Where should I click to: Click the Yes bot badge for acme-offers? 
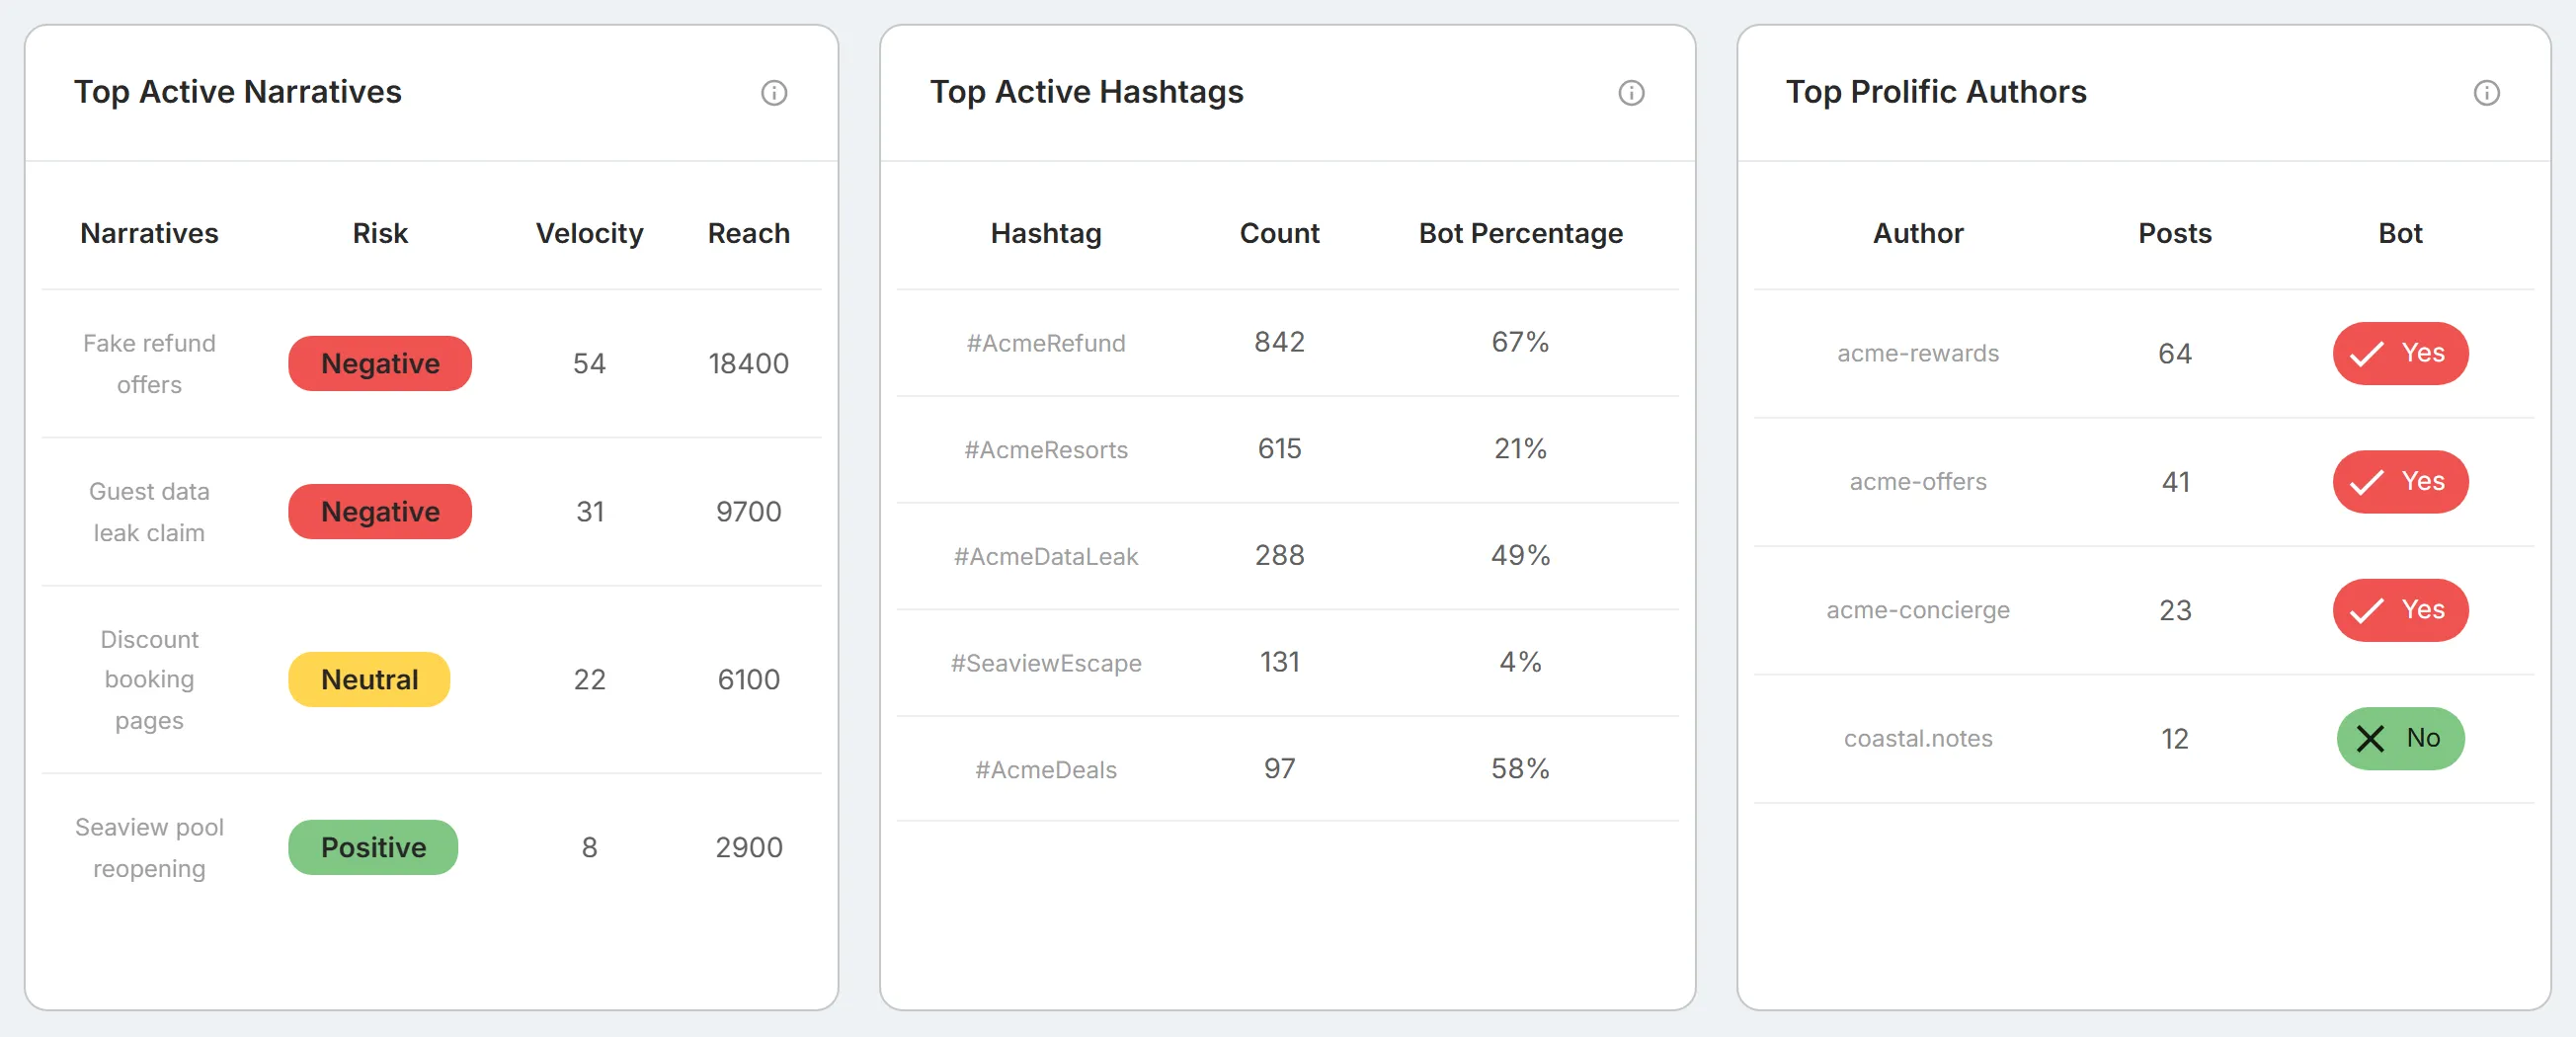2400,481
